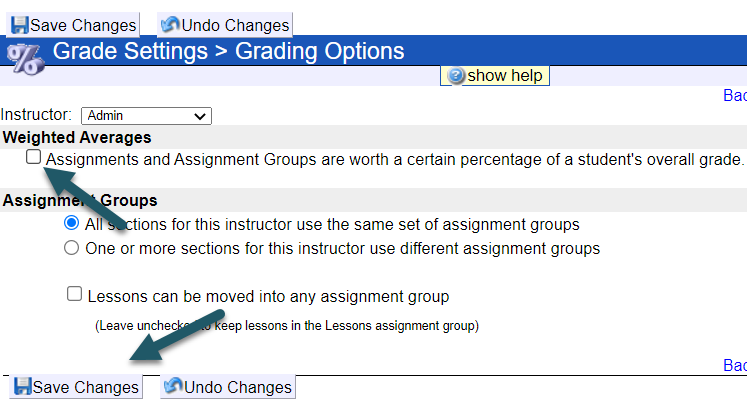747x416 pixels.
Task: Click the question mark icon beside show help
Action: [x=456, y=76]
